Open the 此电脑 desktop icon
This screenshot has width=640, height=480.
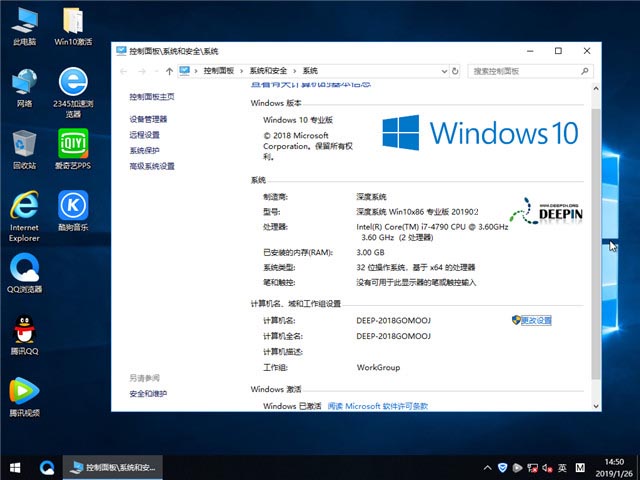(24, 26)
